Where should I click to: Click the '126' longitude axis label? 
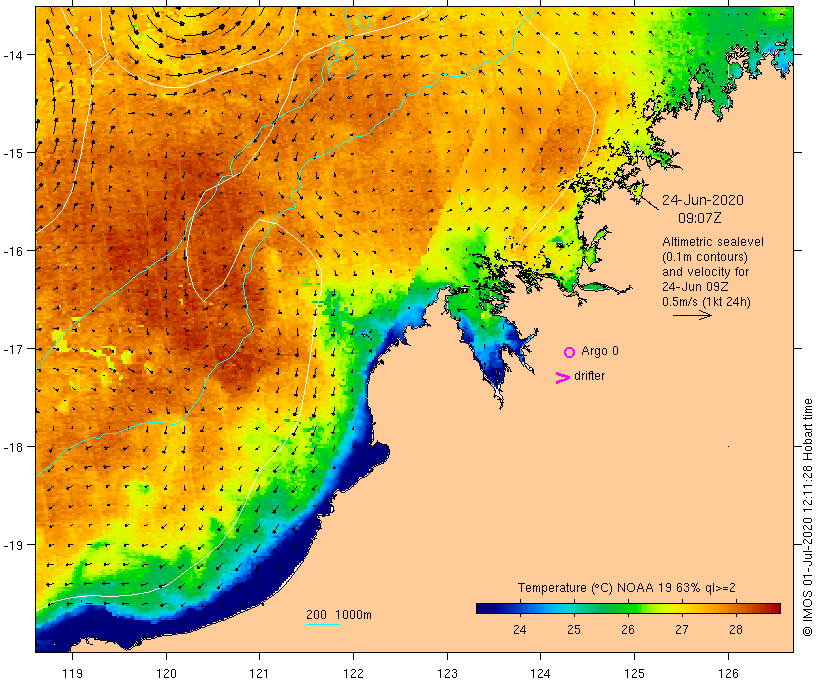point(728,673)
